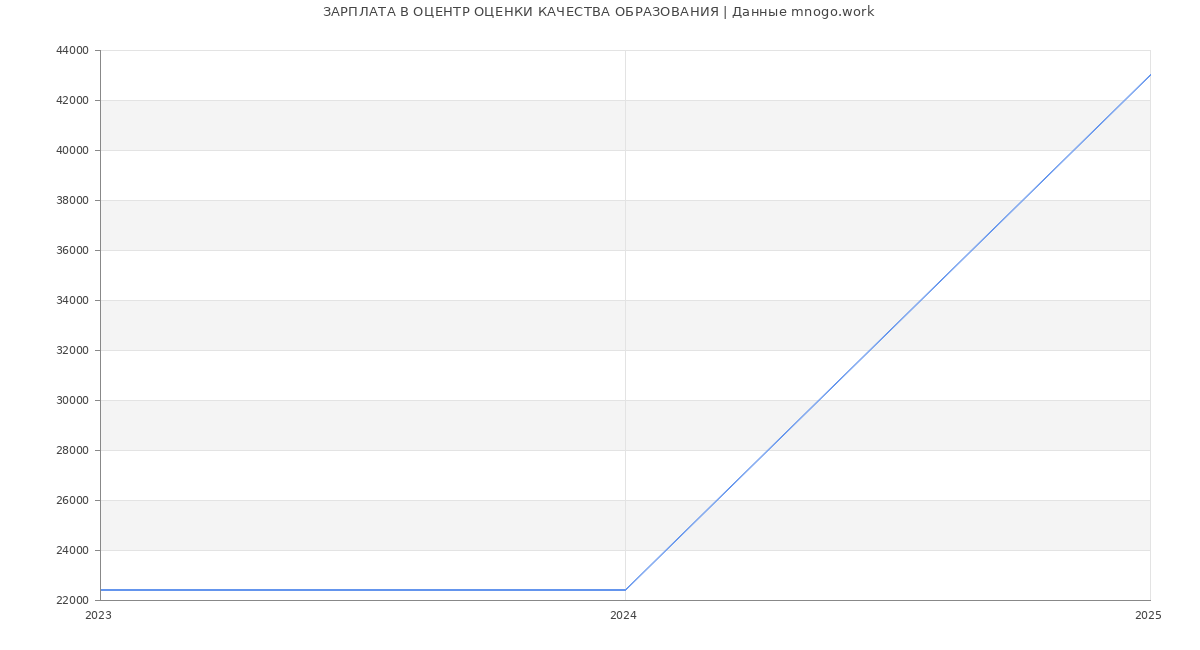The width and height of the screenshot is (1200, 650).
Task: Click the 2025 x-axis label
Action: (1148, 616)
